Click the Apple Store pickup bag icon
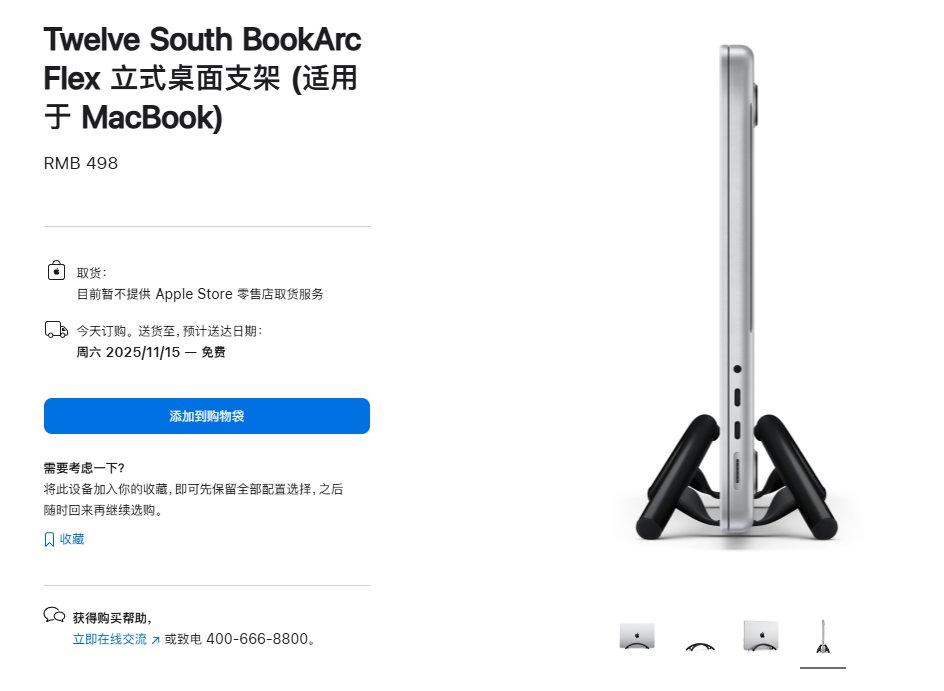Image resolution: width=944 pixels, height=691 pixels. click(x=56, y=271)
